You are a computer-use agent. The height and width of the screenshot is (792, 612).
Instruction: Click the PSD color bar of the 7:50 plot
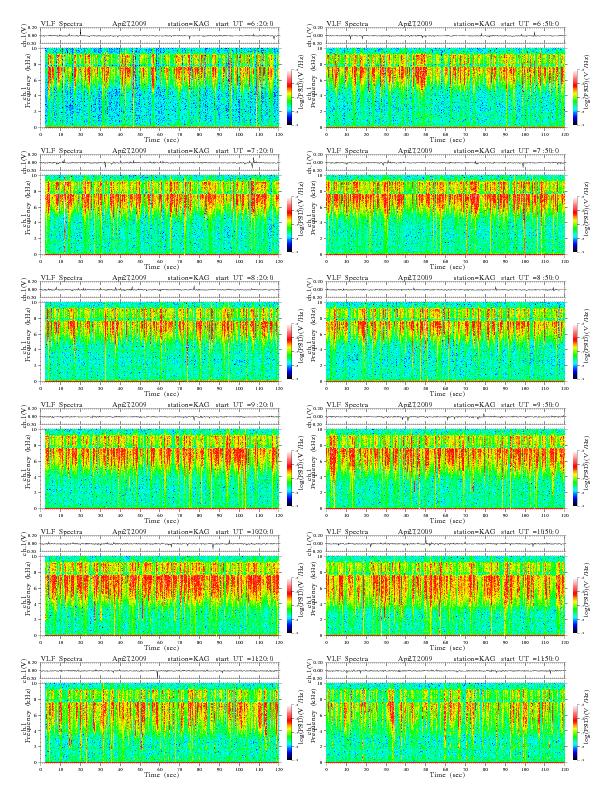pos(576,224)
